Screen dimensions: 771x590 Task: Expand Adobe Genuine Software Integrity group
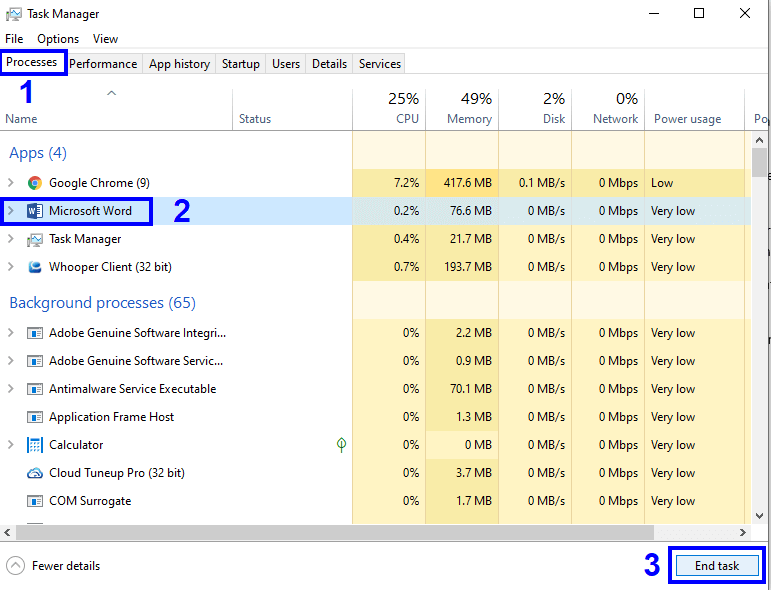10,333
